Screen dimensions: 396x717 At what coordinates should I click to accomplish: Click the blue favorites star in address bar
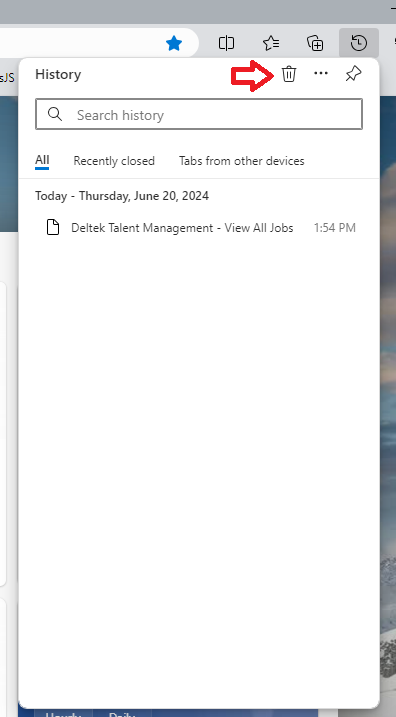click(174, 43)
